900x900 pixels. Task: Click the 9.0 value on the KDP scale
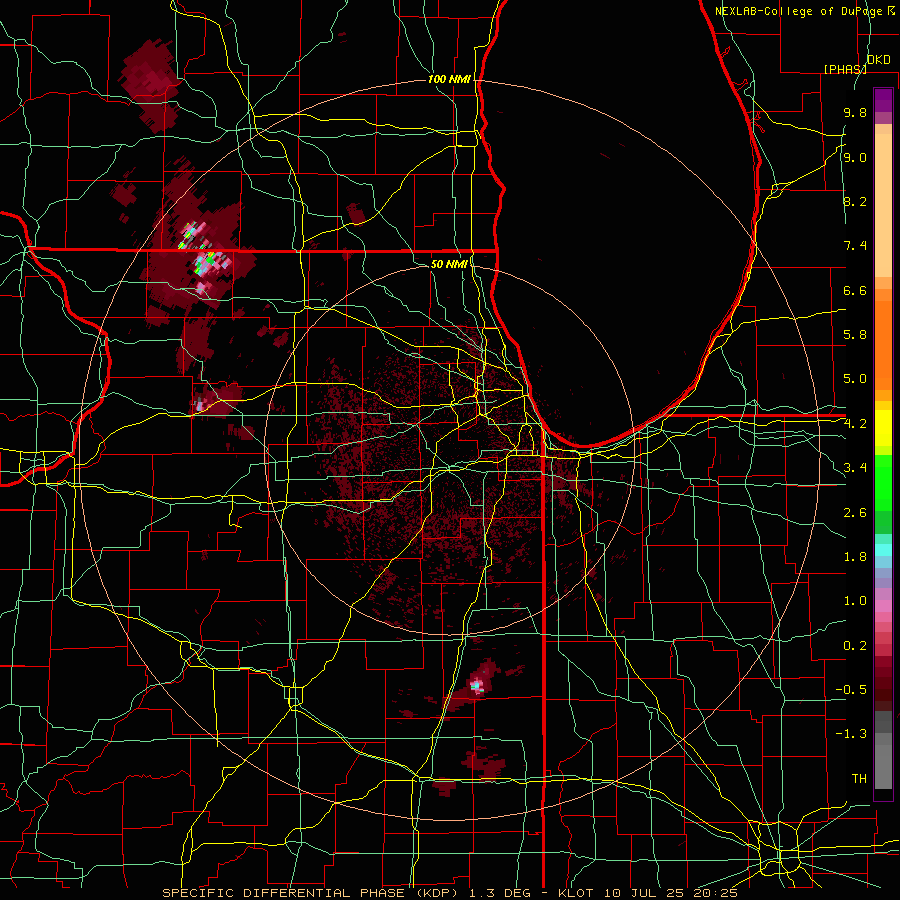[855, 157]
